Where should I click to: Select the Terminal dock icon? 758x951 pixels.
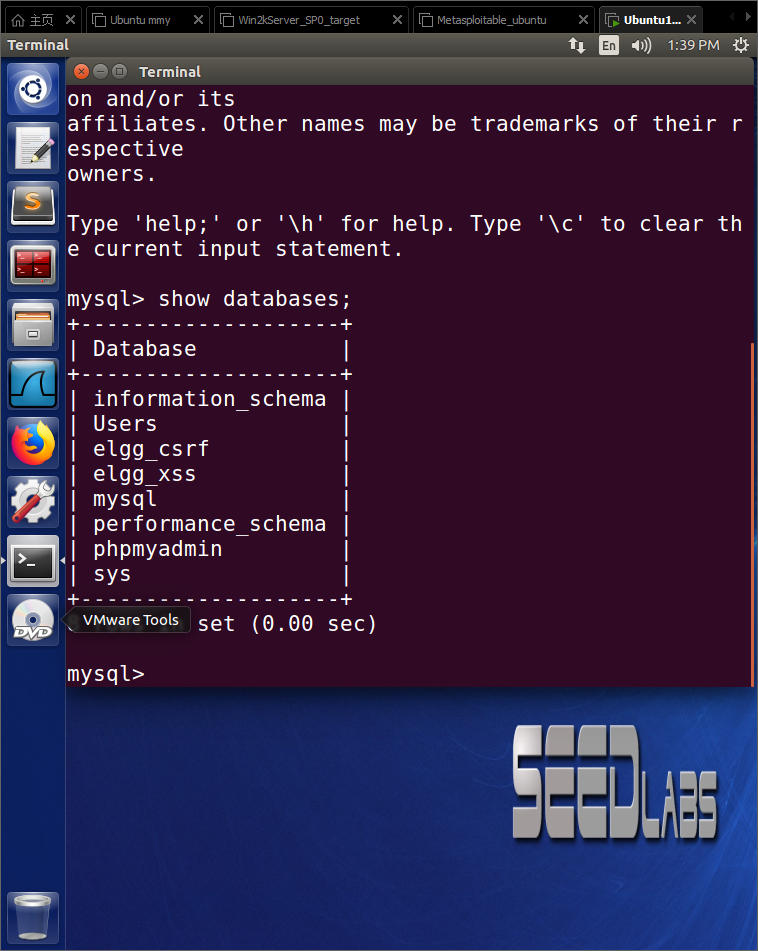tap(33, 560)
